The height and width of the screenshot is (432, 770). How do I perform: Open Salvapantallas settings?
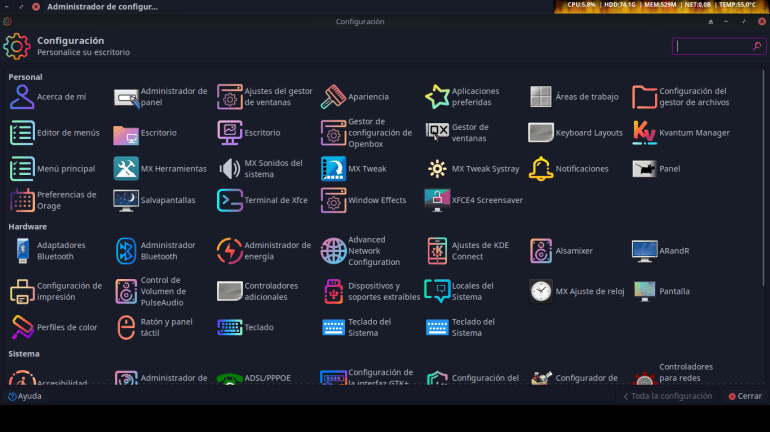126,200
